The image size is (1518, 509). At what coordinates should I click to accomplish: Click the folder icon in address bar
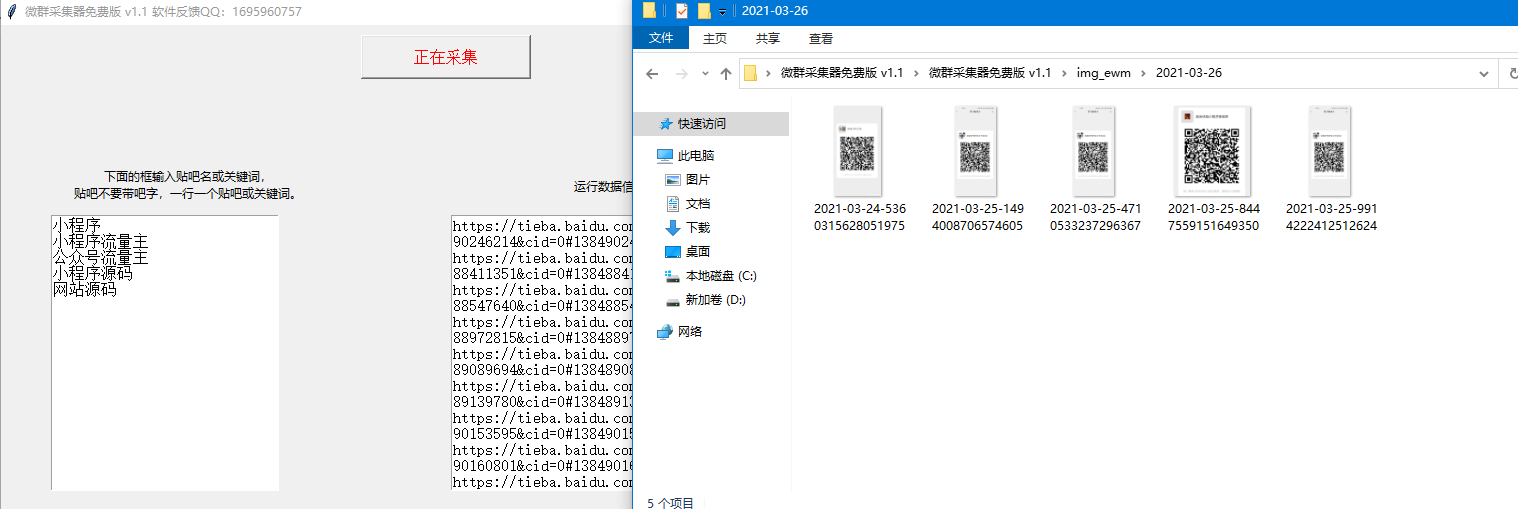(x=750, y=73)
